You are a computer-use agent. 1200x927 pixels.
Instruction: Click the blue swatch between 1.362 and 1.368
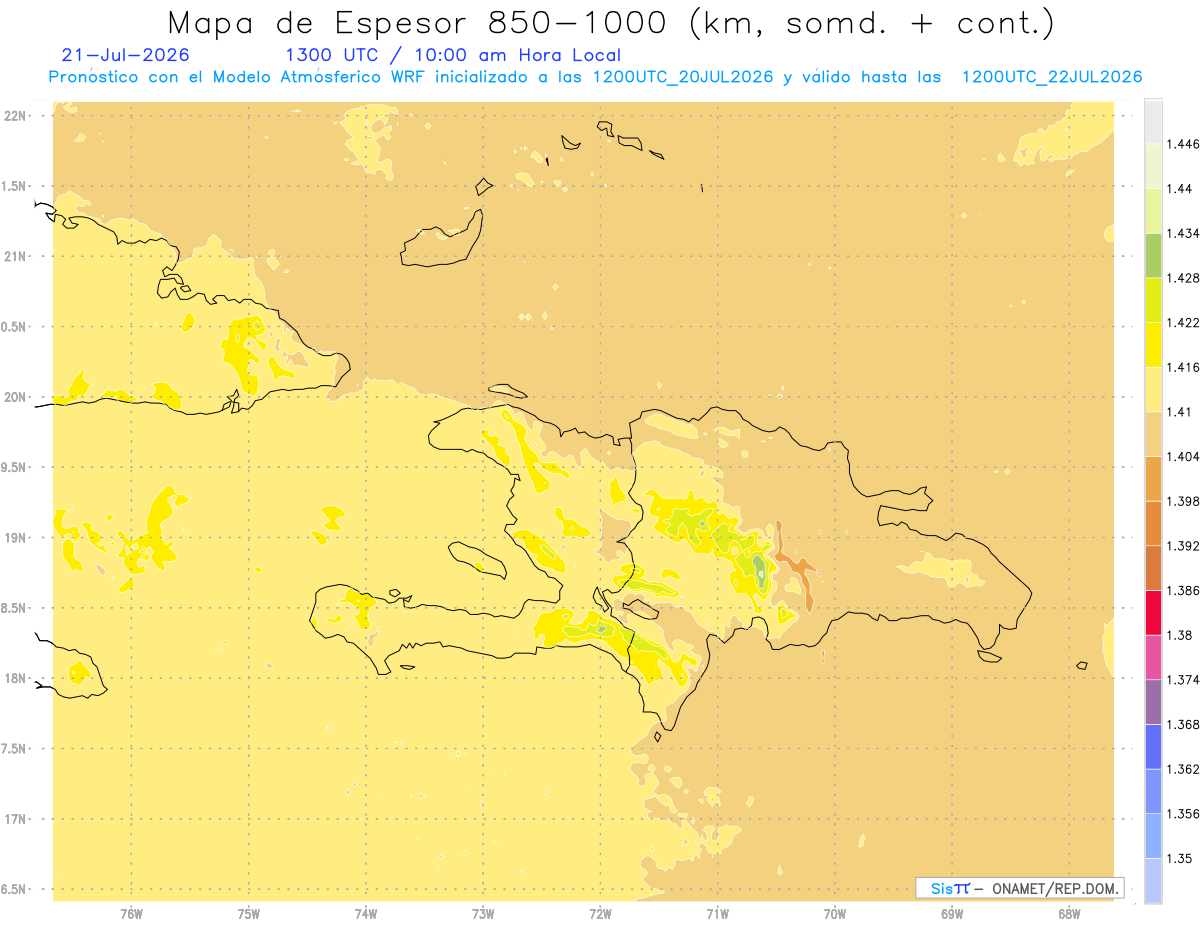tap(1153, 746)
